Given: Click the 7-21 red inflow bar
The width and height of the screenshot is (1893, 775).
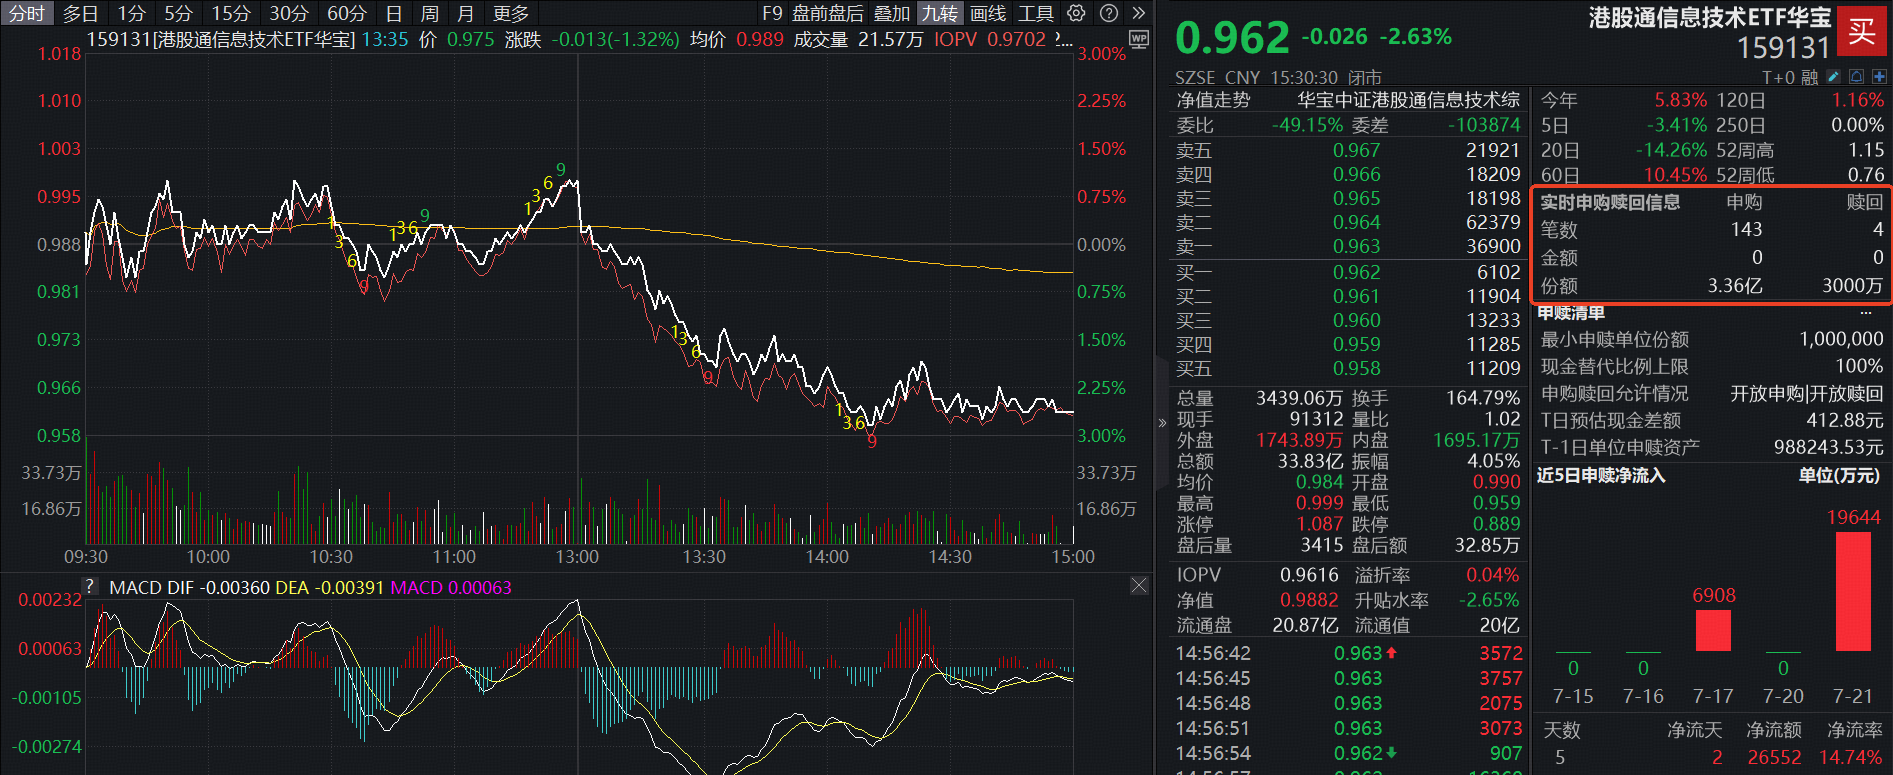Looking at the screenshot, I should coord(1853,591).
